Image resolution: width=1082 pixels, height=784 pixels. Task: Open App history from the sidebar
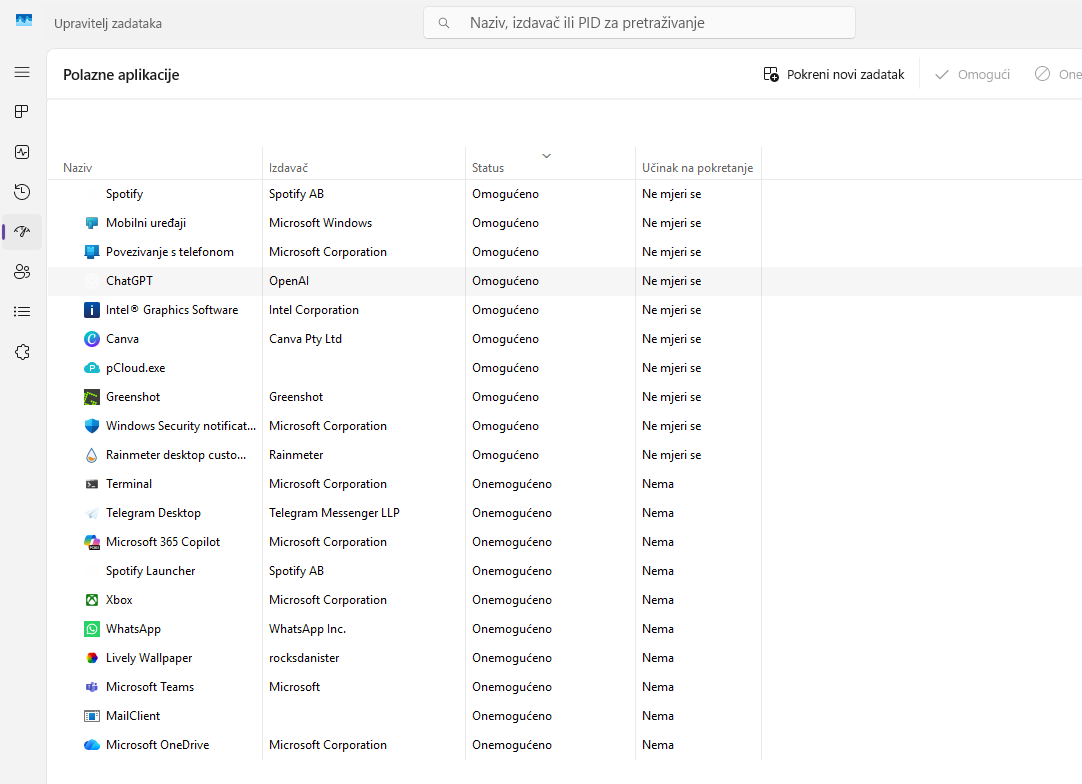[x=22, y=192]
